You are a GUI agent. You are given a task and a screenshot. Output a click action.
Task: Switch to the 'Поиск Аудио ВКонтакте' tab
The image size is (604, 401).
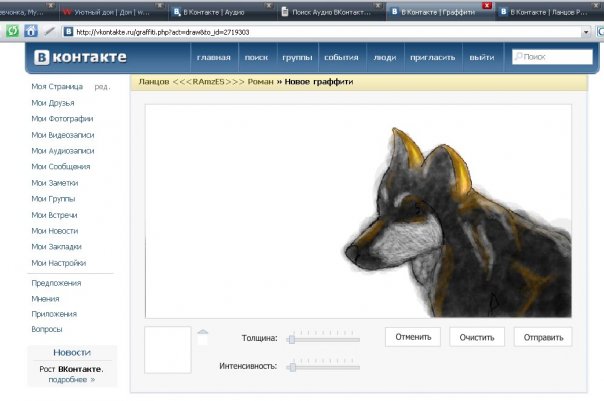coord(325,12)
